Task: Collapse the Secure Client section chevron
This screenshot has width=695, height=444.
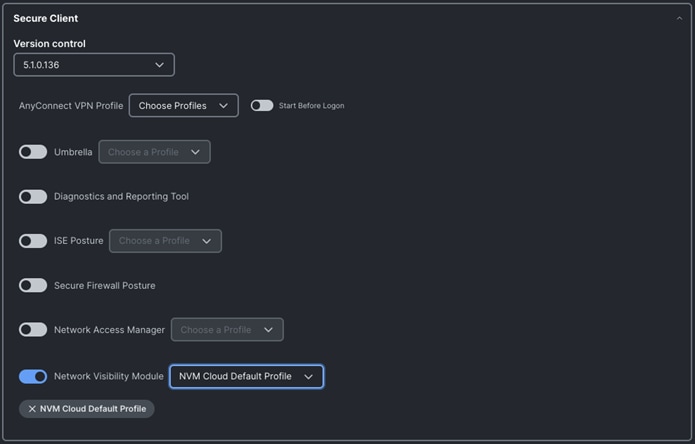Action: tap(679, 18)
